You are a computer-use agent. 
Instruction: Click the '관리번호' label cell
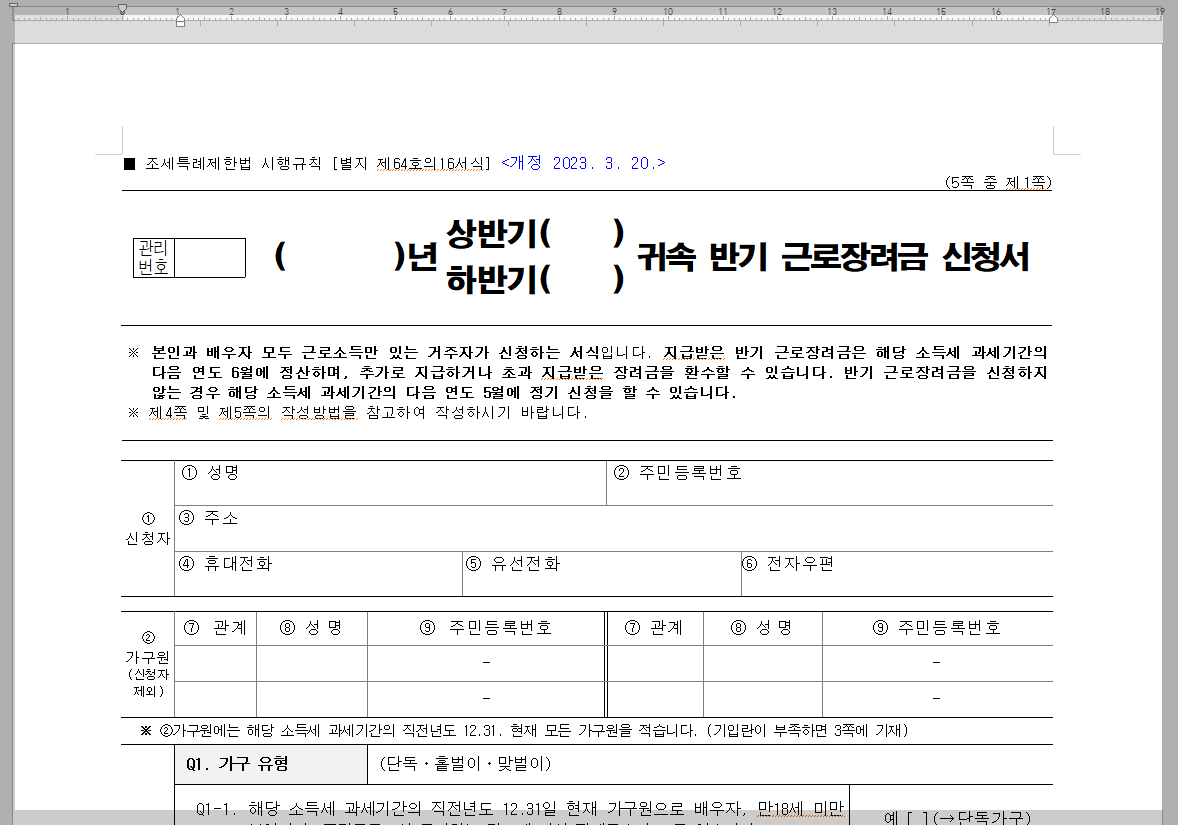153,258
